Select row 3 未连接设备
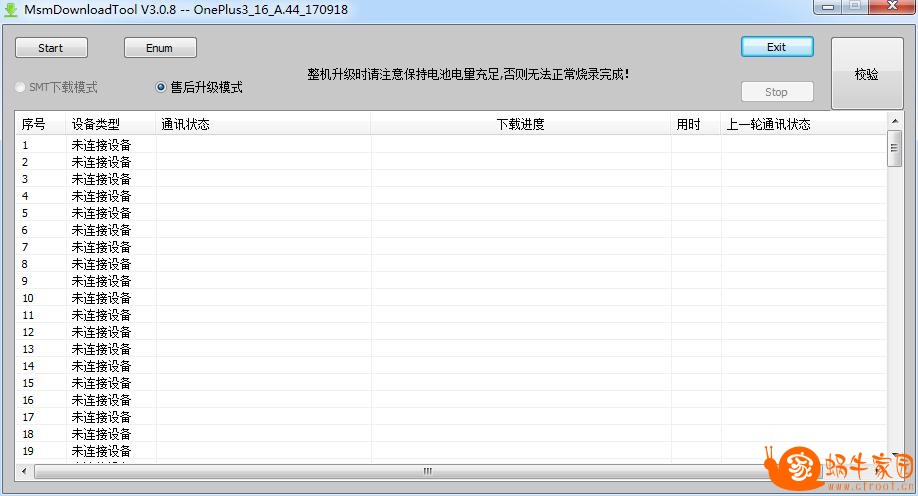The height and width of the screenshot is (496, 918). 451,179
